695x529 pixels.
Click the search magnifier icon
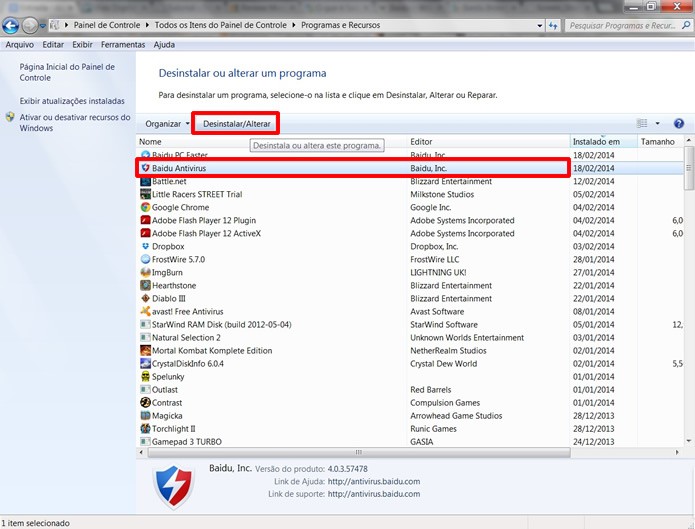(686, 25)
